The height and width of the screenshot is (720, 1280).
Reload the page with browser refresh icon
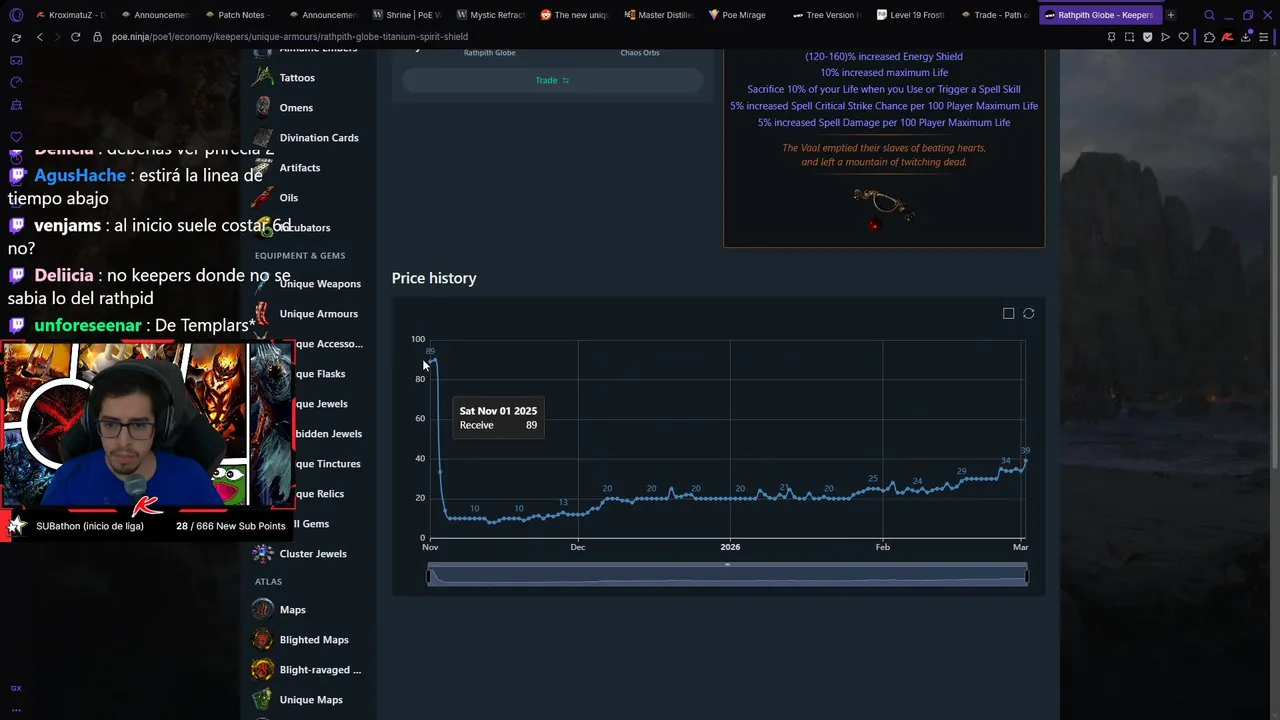pyautogui.click(x=75, y=37)
